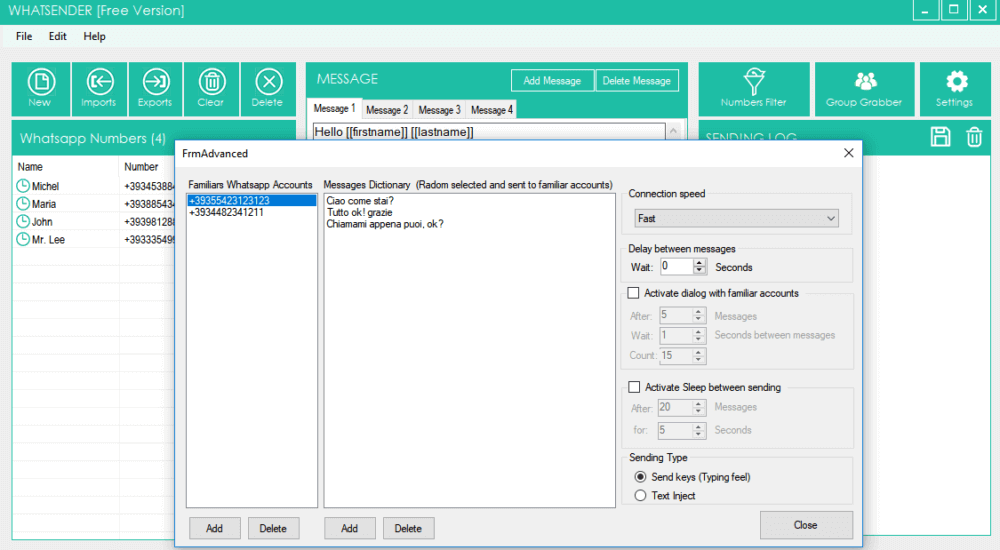The image size is (1000, 550).
Task: Open the Numbers Filter tool
Action: (754, 89)
